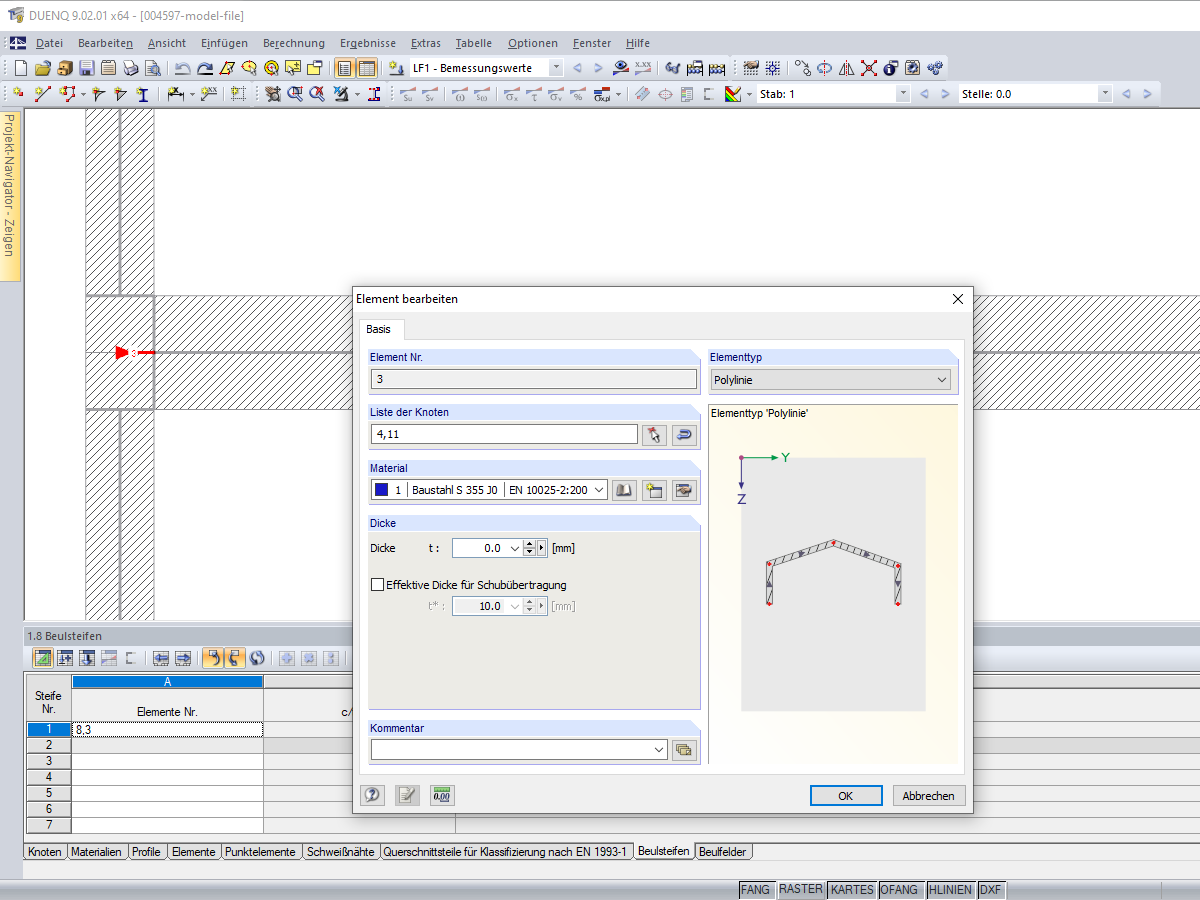This screenshot has height=900, width=1200.
Task: Switch to the Beulfelder tab
Action: [724, 852]
